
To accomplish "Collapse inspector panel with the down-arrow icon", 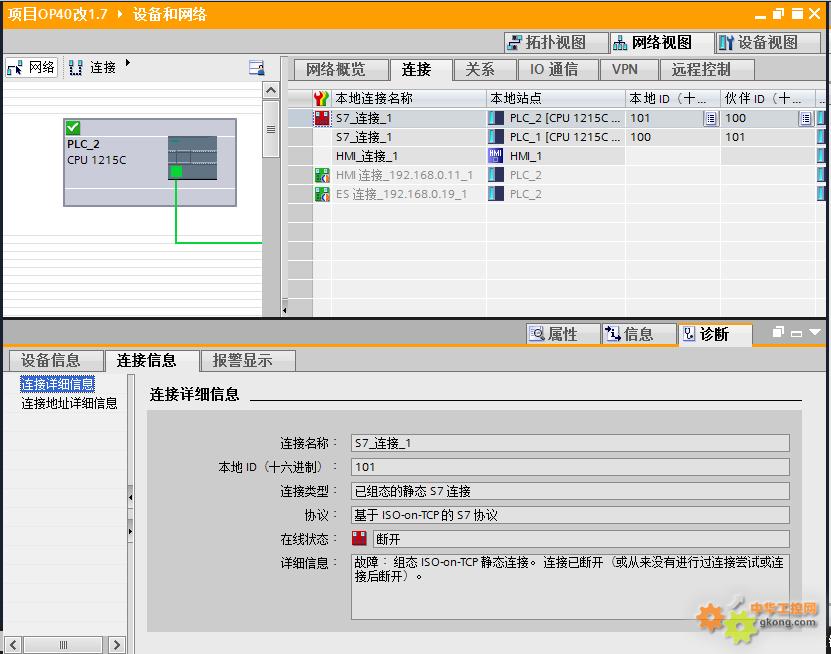I will point(815,332).
